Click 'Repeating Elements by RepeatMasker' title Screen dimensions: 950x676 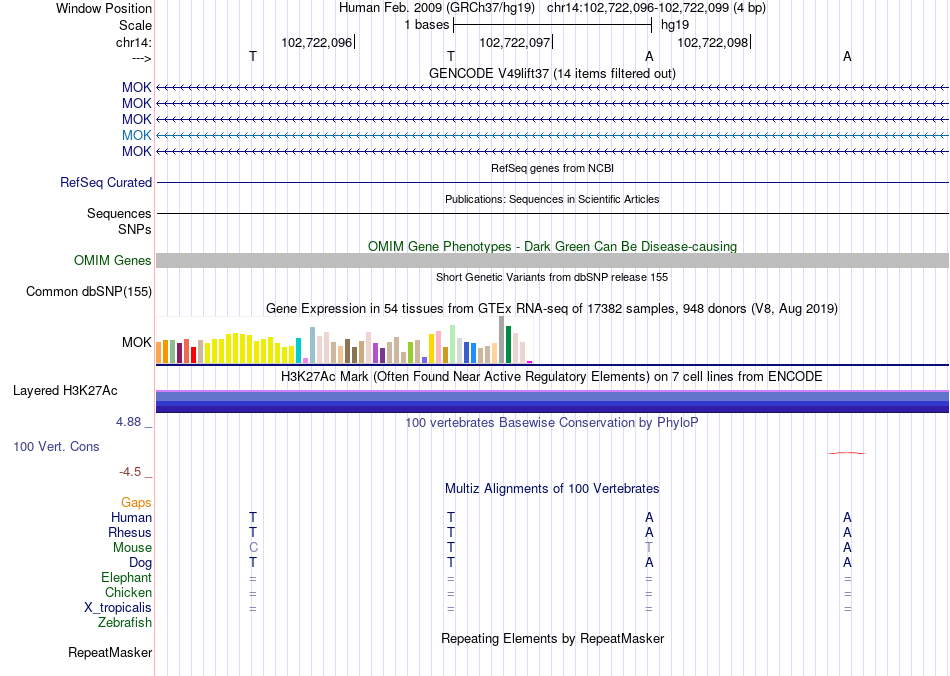(x=552, y=638)
